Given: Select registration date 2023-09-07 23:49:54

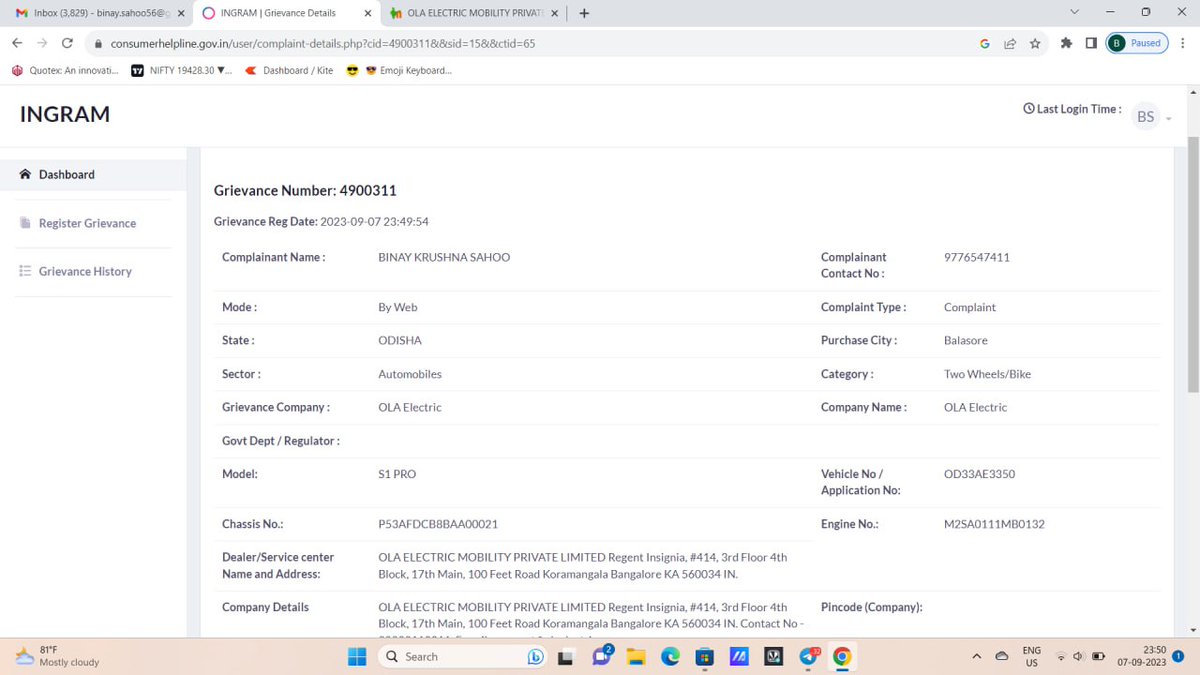Looking at the screenshot, I should point(375,221).
